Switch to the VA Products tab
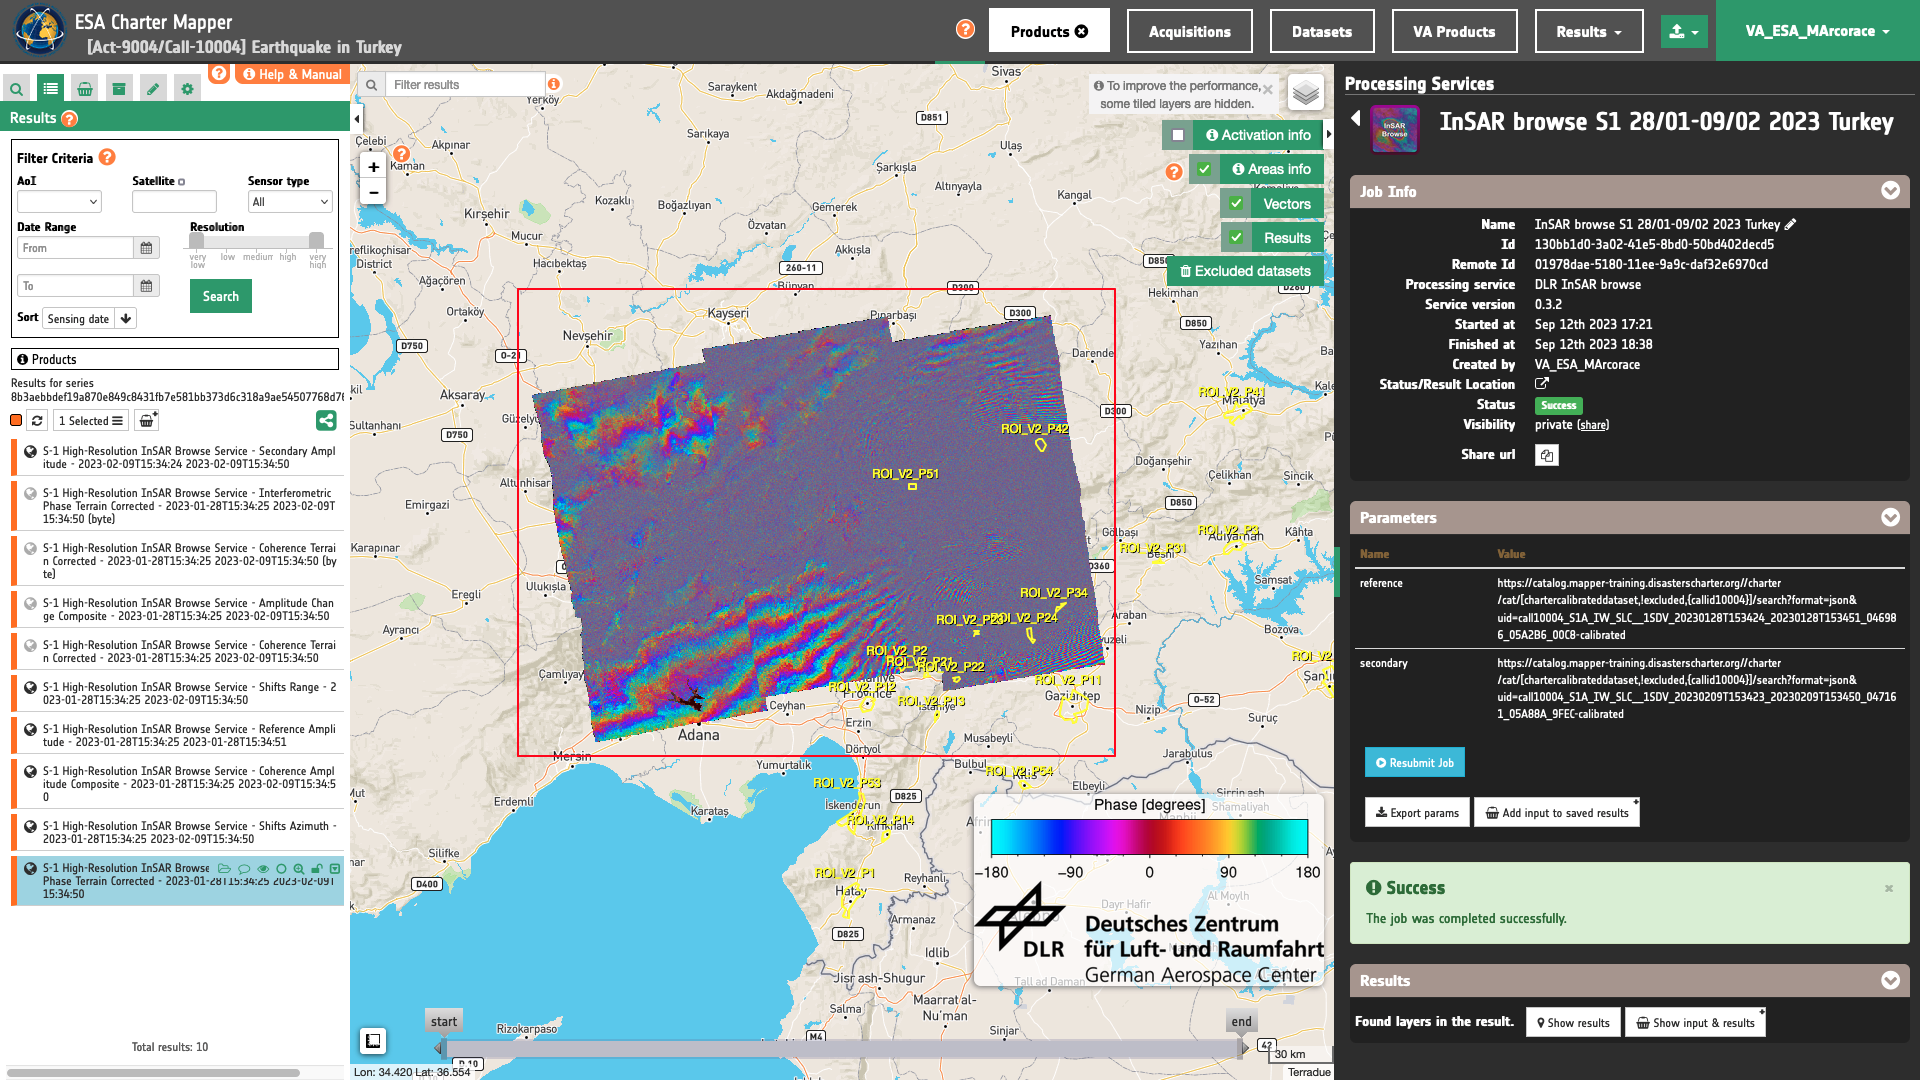Viewport: 1920px width, 1080px height. 1454,31
